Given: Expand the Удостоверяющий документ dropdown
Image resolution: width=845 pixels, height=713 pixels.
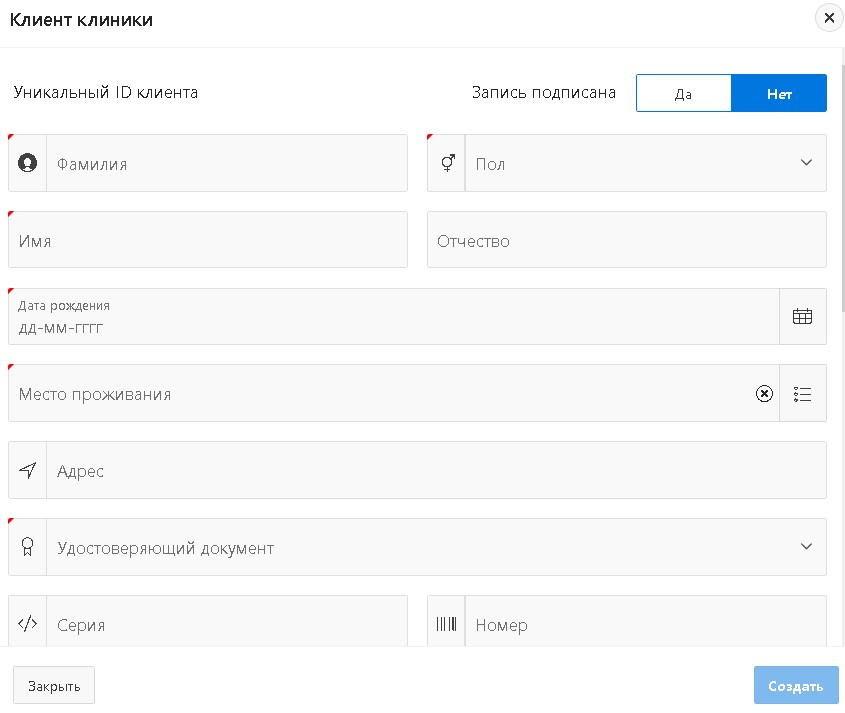Looking at the screenshot, I should pyautogui.click(x=806, y=547).
